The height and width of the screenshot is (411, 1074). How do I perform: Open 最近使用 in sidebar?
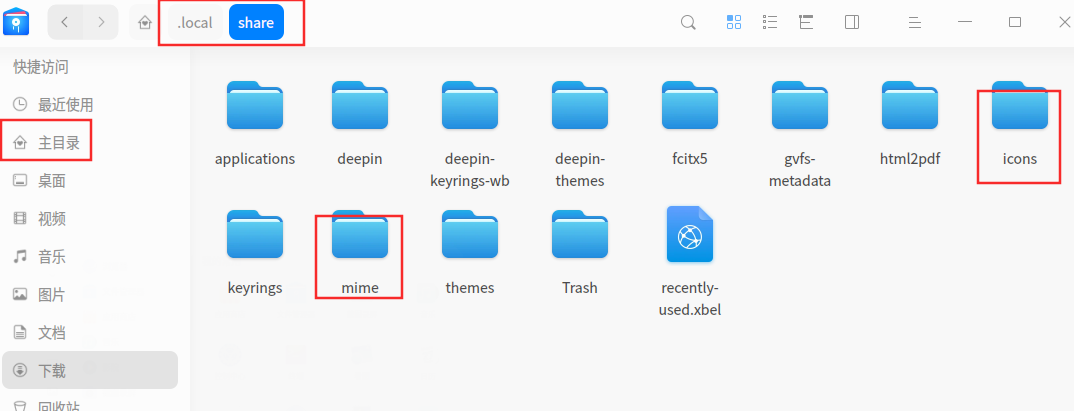point(89,105)
